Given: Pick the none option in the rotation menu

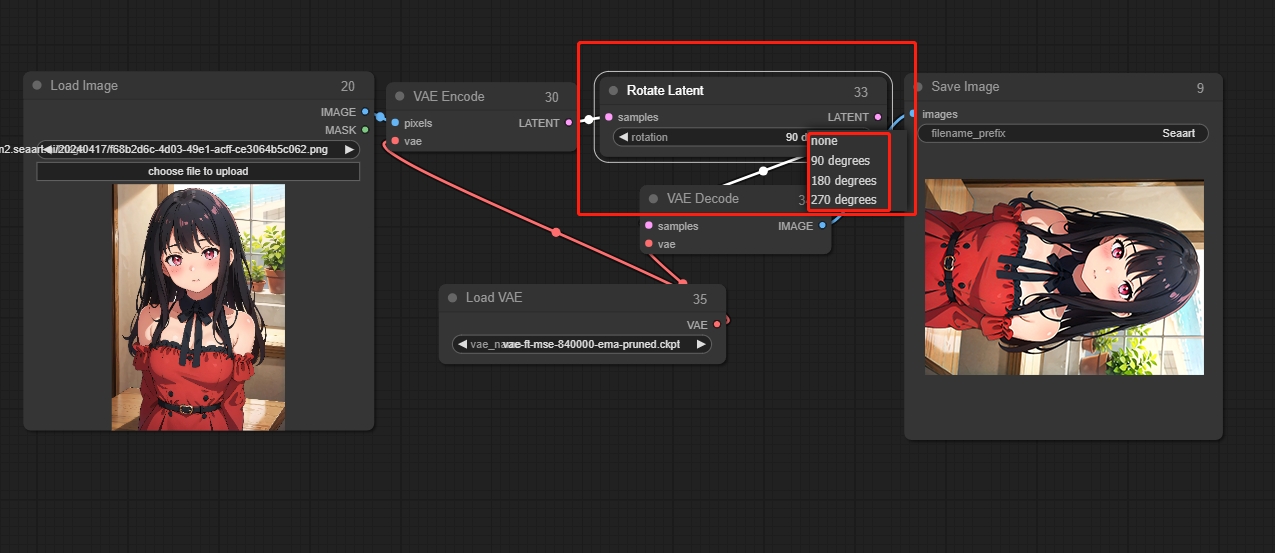Looking at the screenshot, I should click(x=826, y=141).
